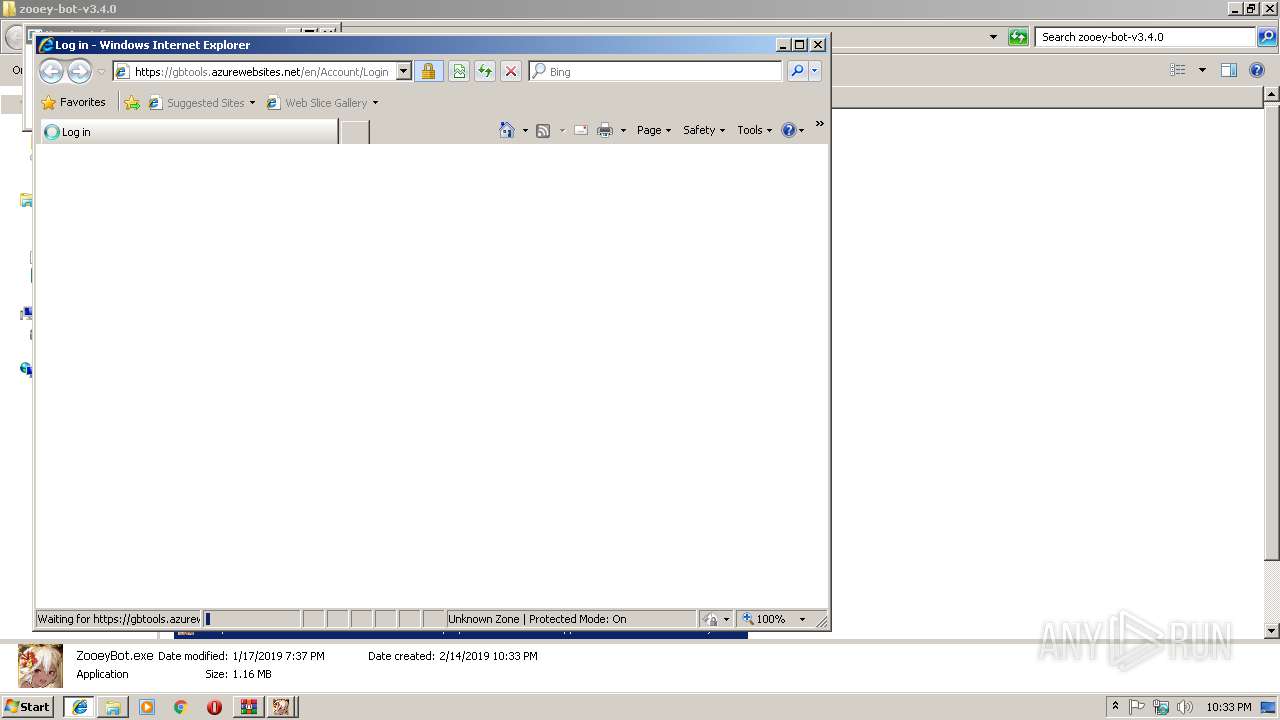Open the Favorites star button
This screenshot has height=720, width=1280.
tap(73, 102)
